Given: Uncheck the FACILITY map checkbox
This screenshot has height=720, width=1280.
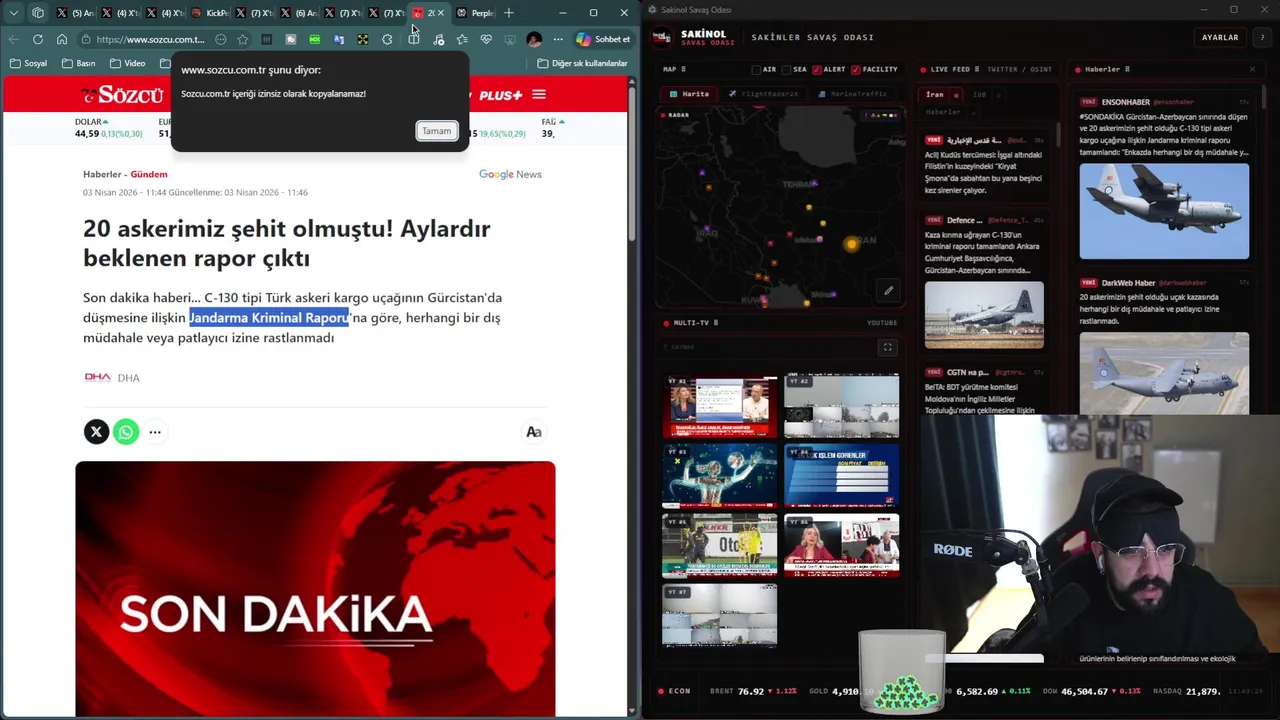Looking at the screenshot, I should [855, 70].
